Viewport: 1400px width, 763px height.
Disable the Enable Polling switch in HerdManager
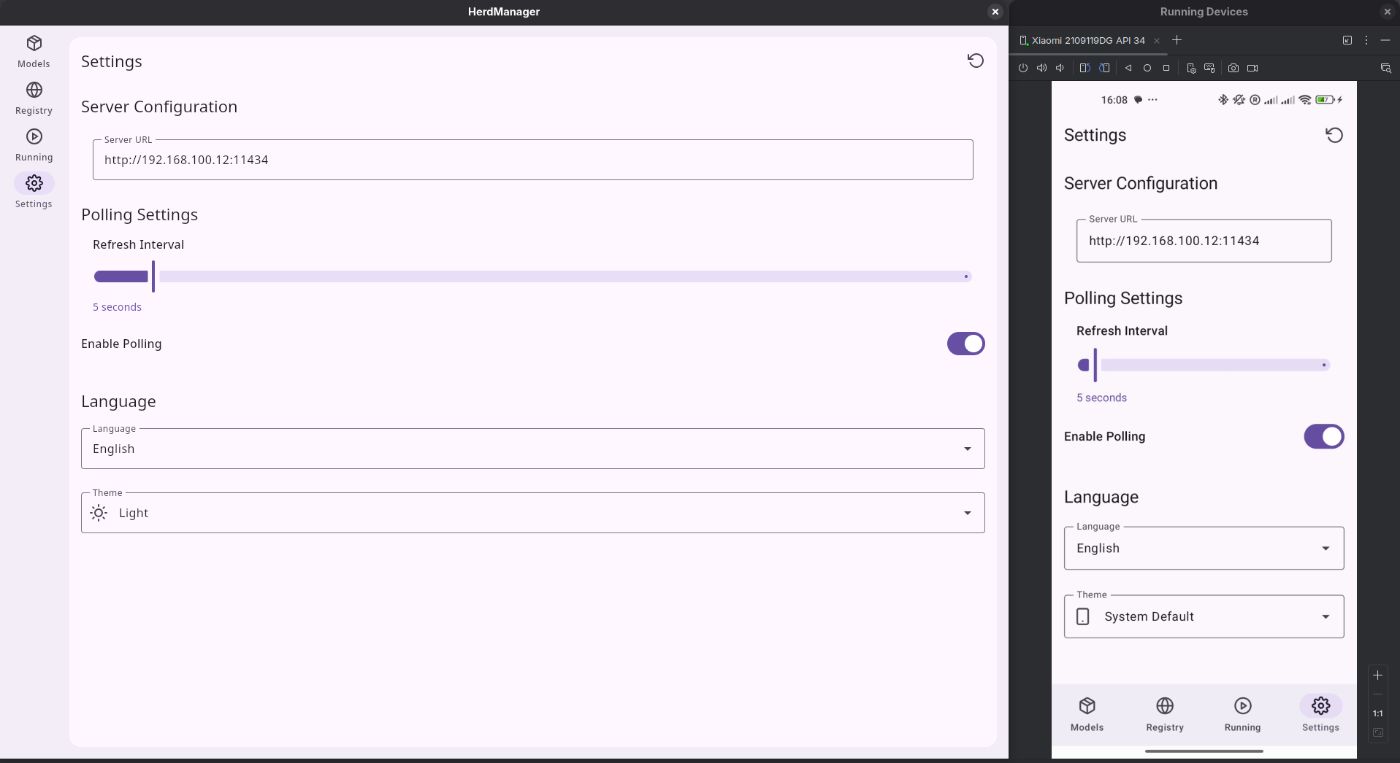point(965,343)
